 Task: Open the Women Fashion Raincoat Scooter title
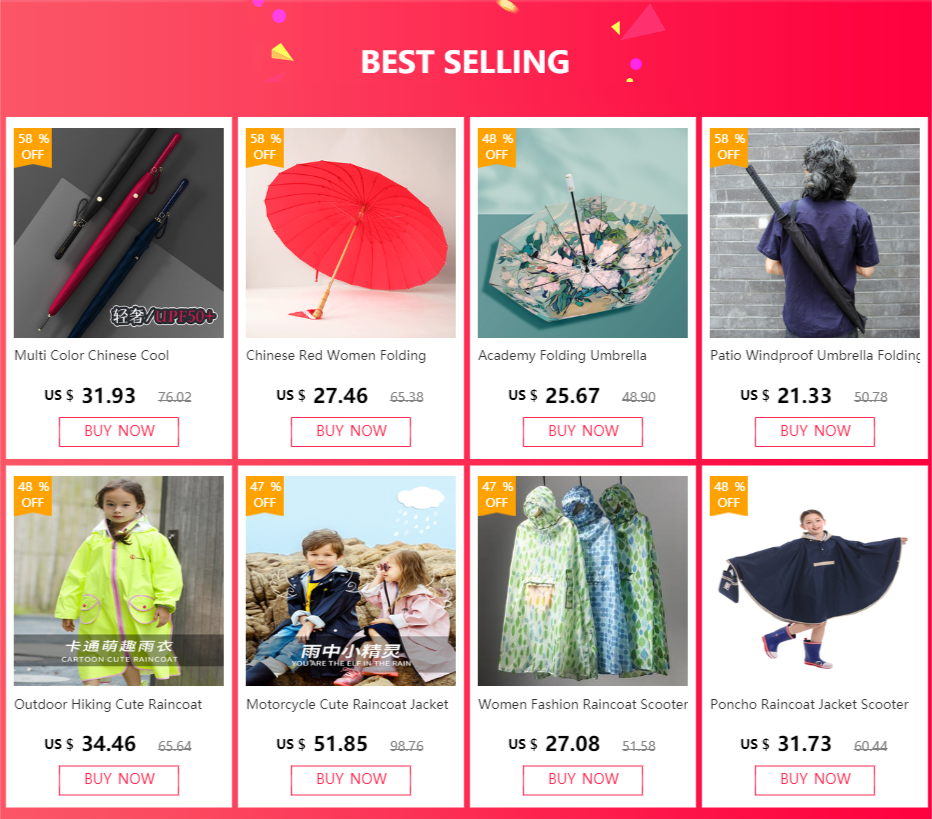point(583,704)
